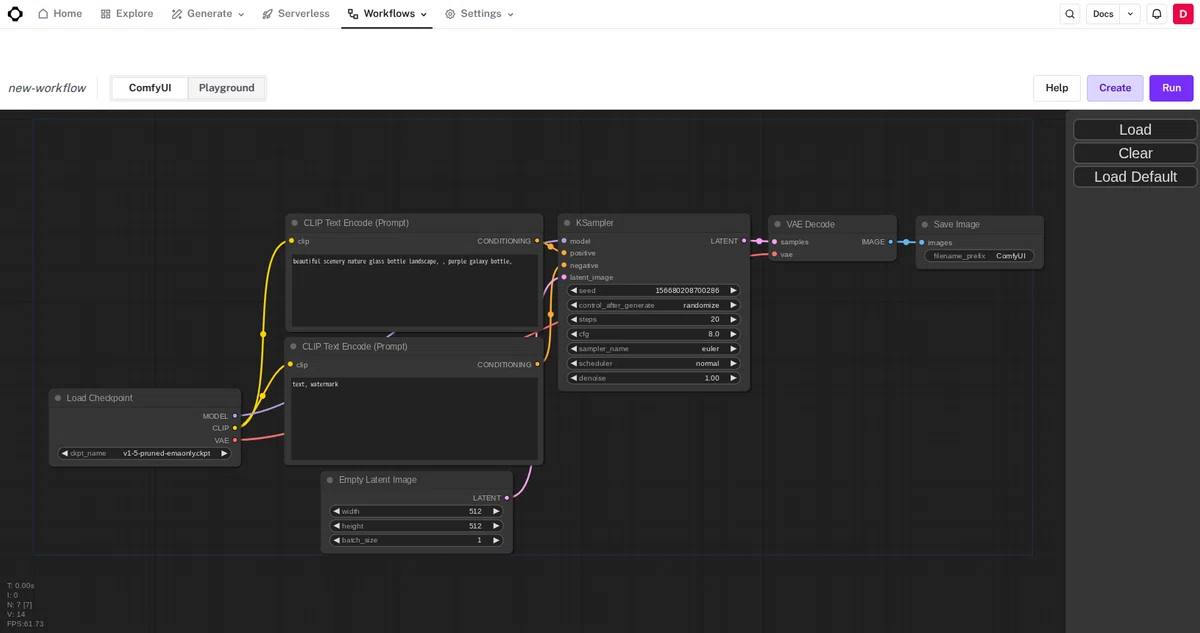Viewport: 1200px width, 633px height.
Task: Go to Home page
Action: pyautogui.click(x=60, y=14)
